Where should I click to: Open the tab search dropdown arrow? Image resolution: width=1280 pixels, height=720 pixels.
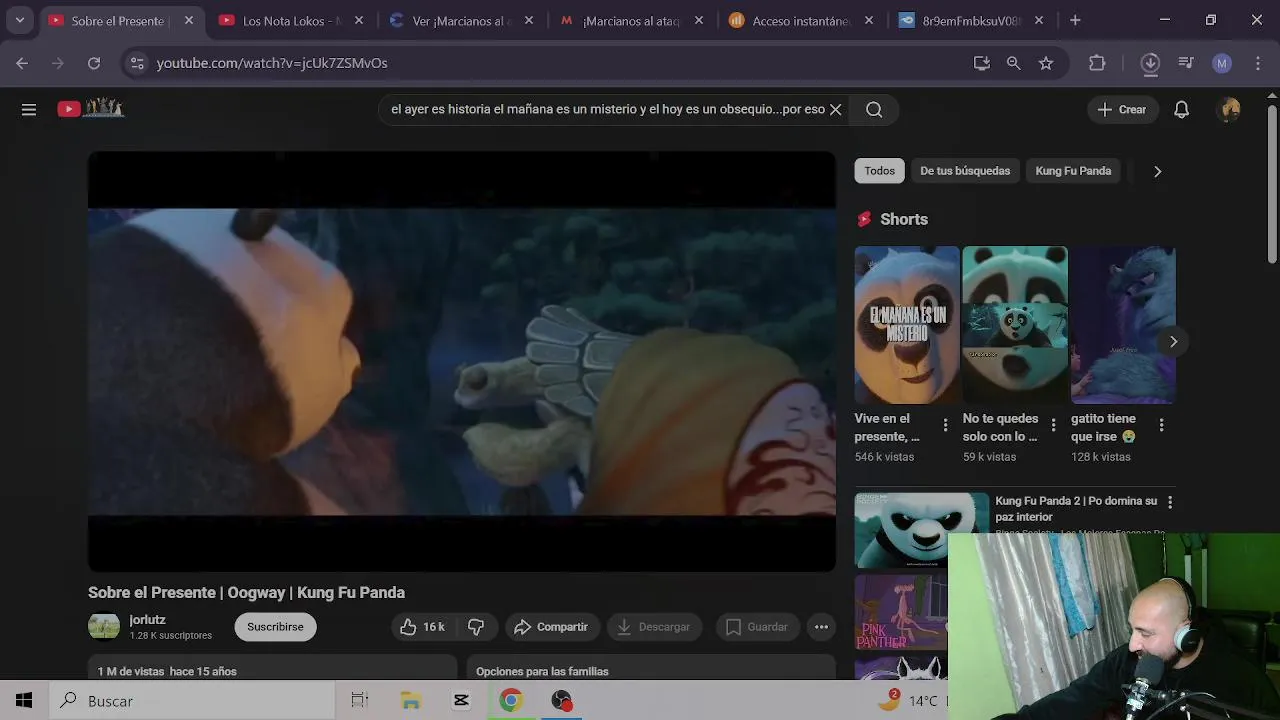19,20
